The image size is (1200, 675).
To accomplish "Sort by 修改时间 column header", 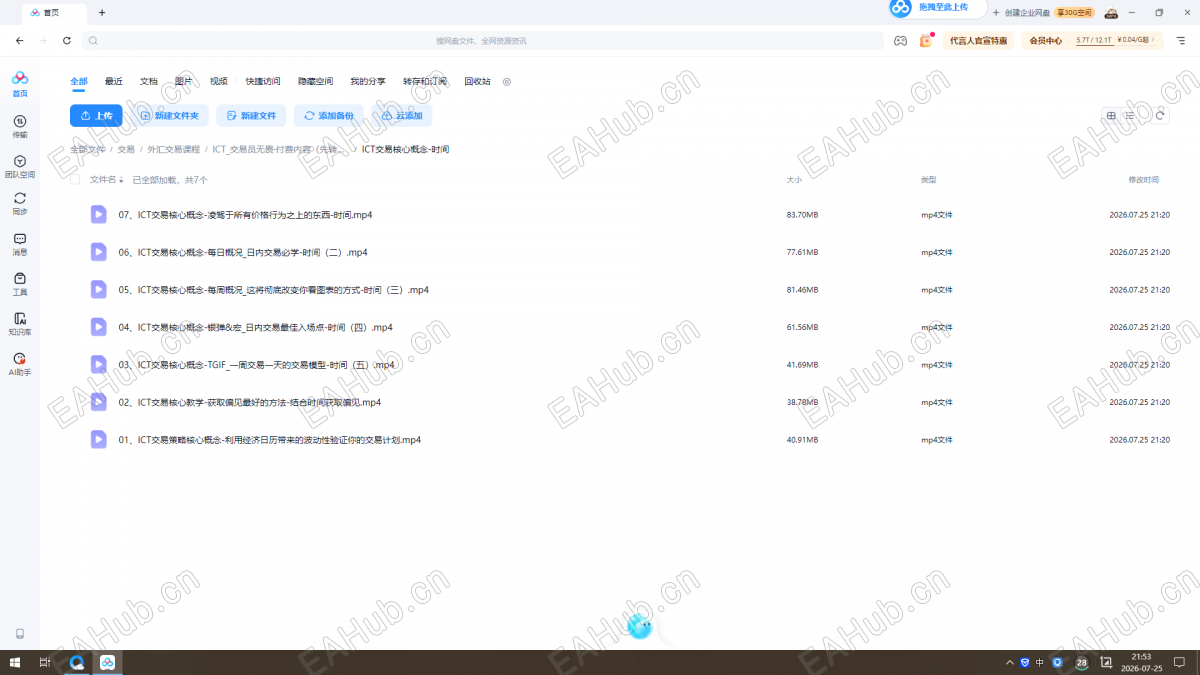I will pyautogui.click(x=1143, y=180).
